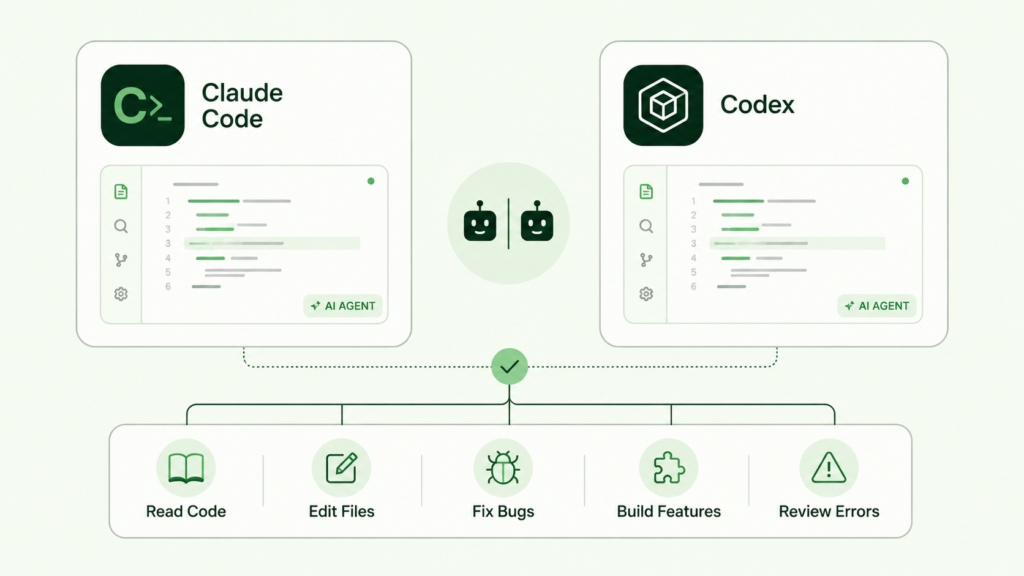Click line number 6 in the Codex editor
1024x576 pixels.
[694, 286]
